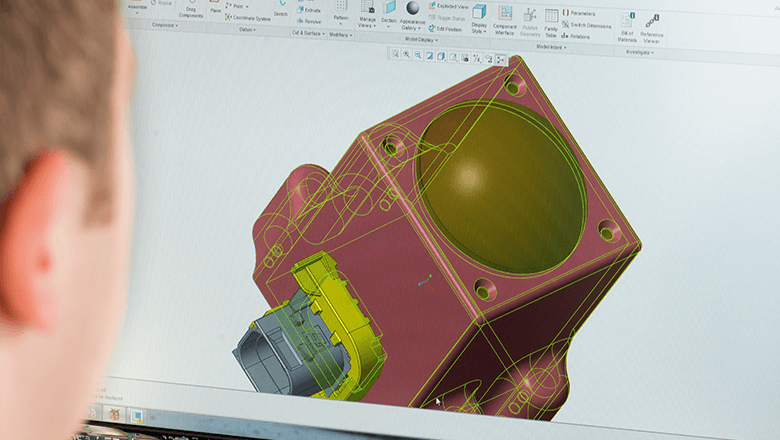Toggle annotation display in graphics toolbar
Viewport: 780px width, 440px height.
(488, 60)
